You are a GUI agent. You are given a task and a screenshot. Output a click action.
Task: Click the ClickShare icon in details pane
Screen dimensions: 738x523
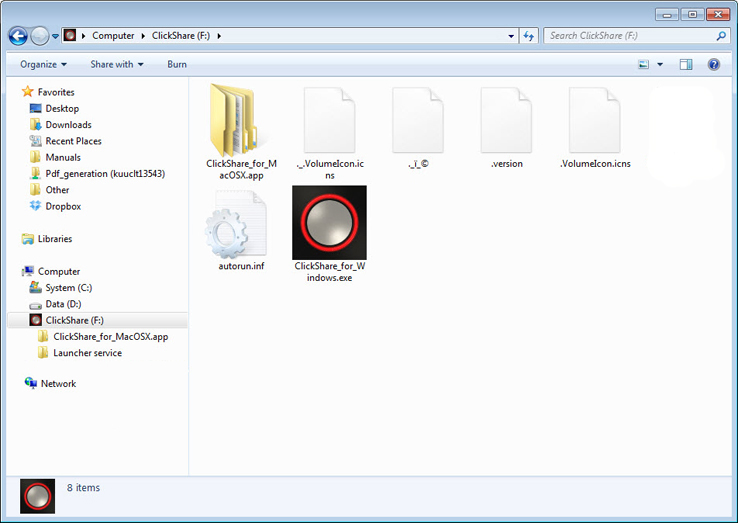(38, 496)
